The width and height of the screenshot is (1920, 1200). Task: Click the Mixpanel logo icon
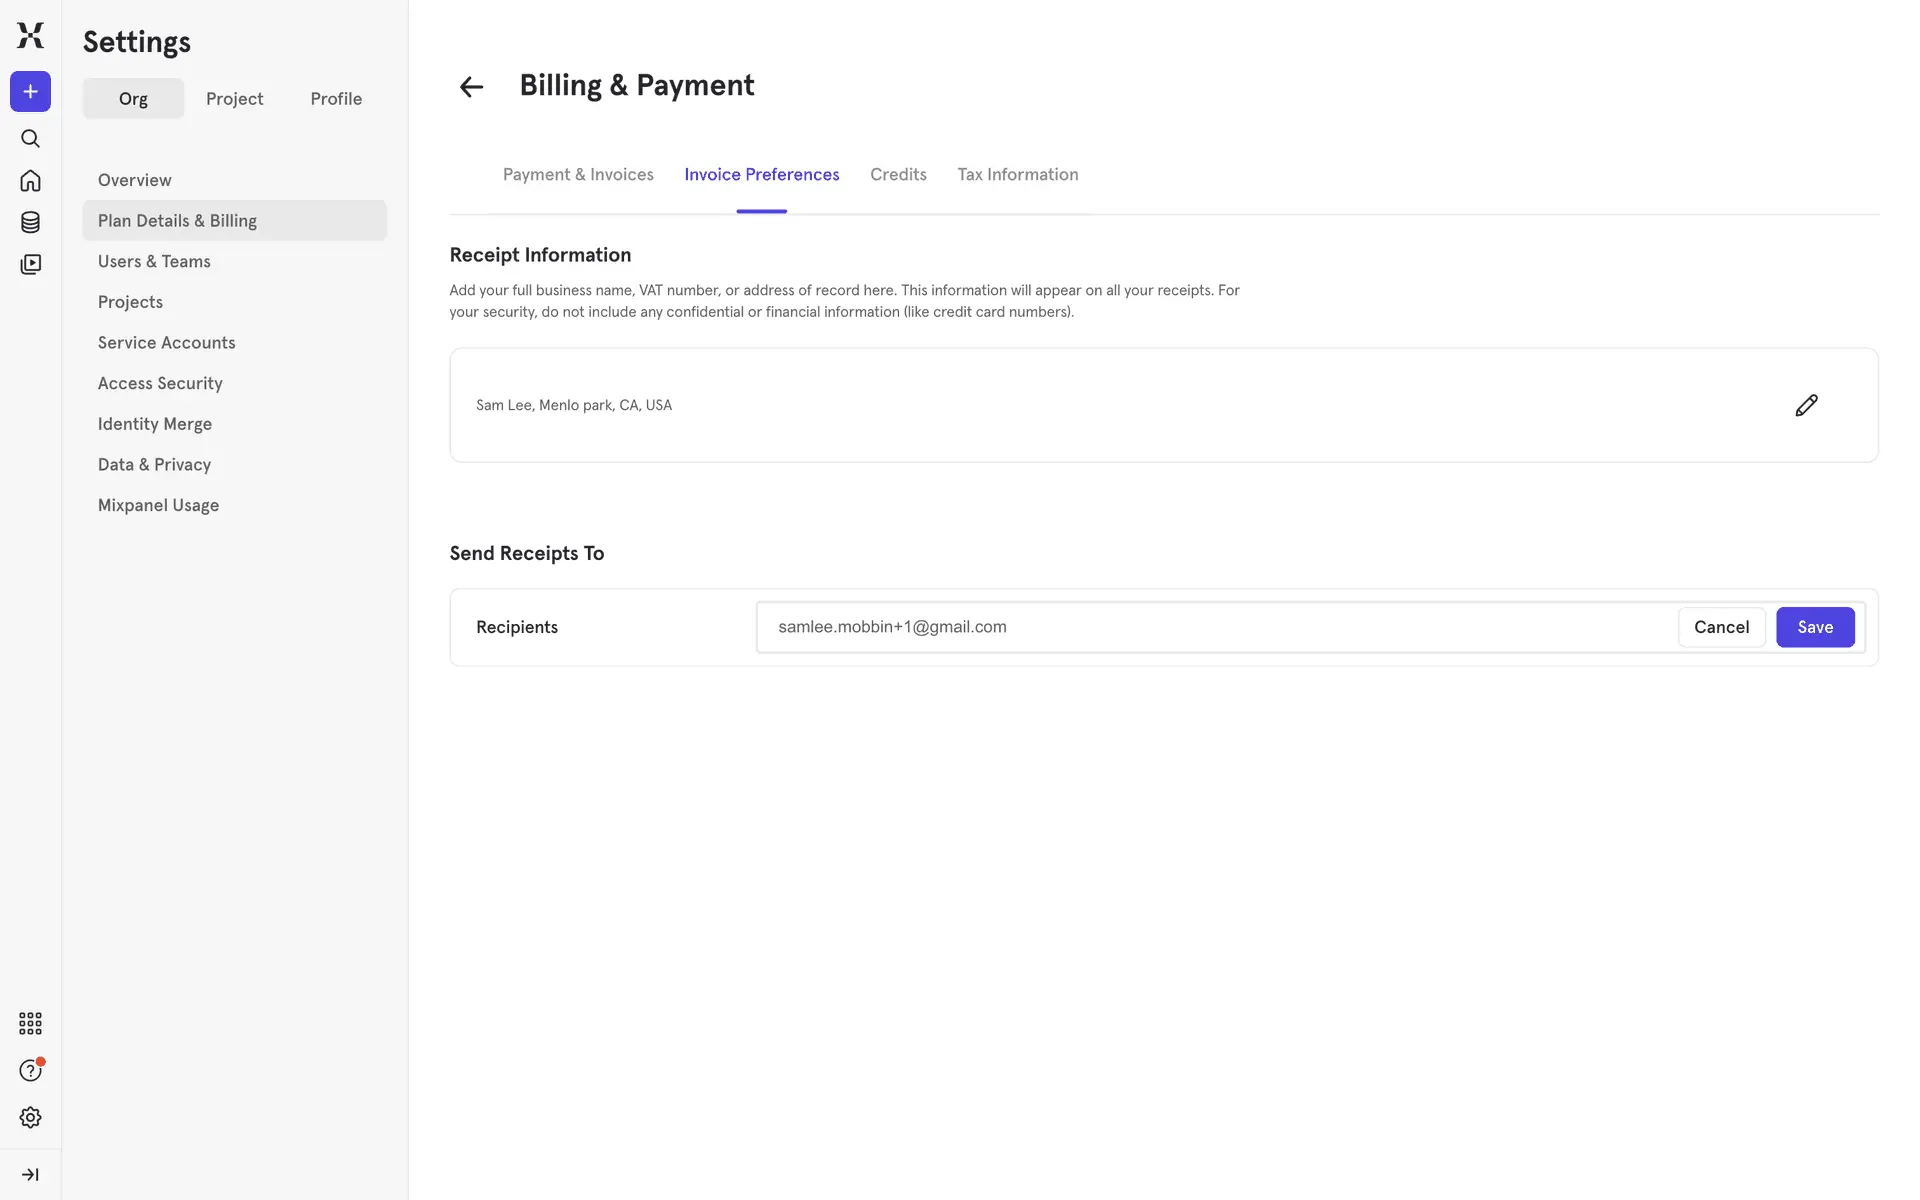pyautogui.click(x=30, y=35)
